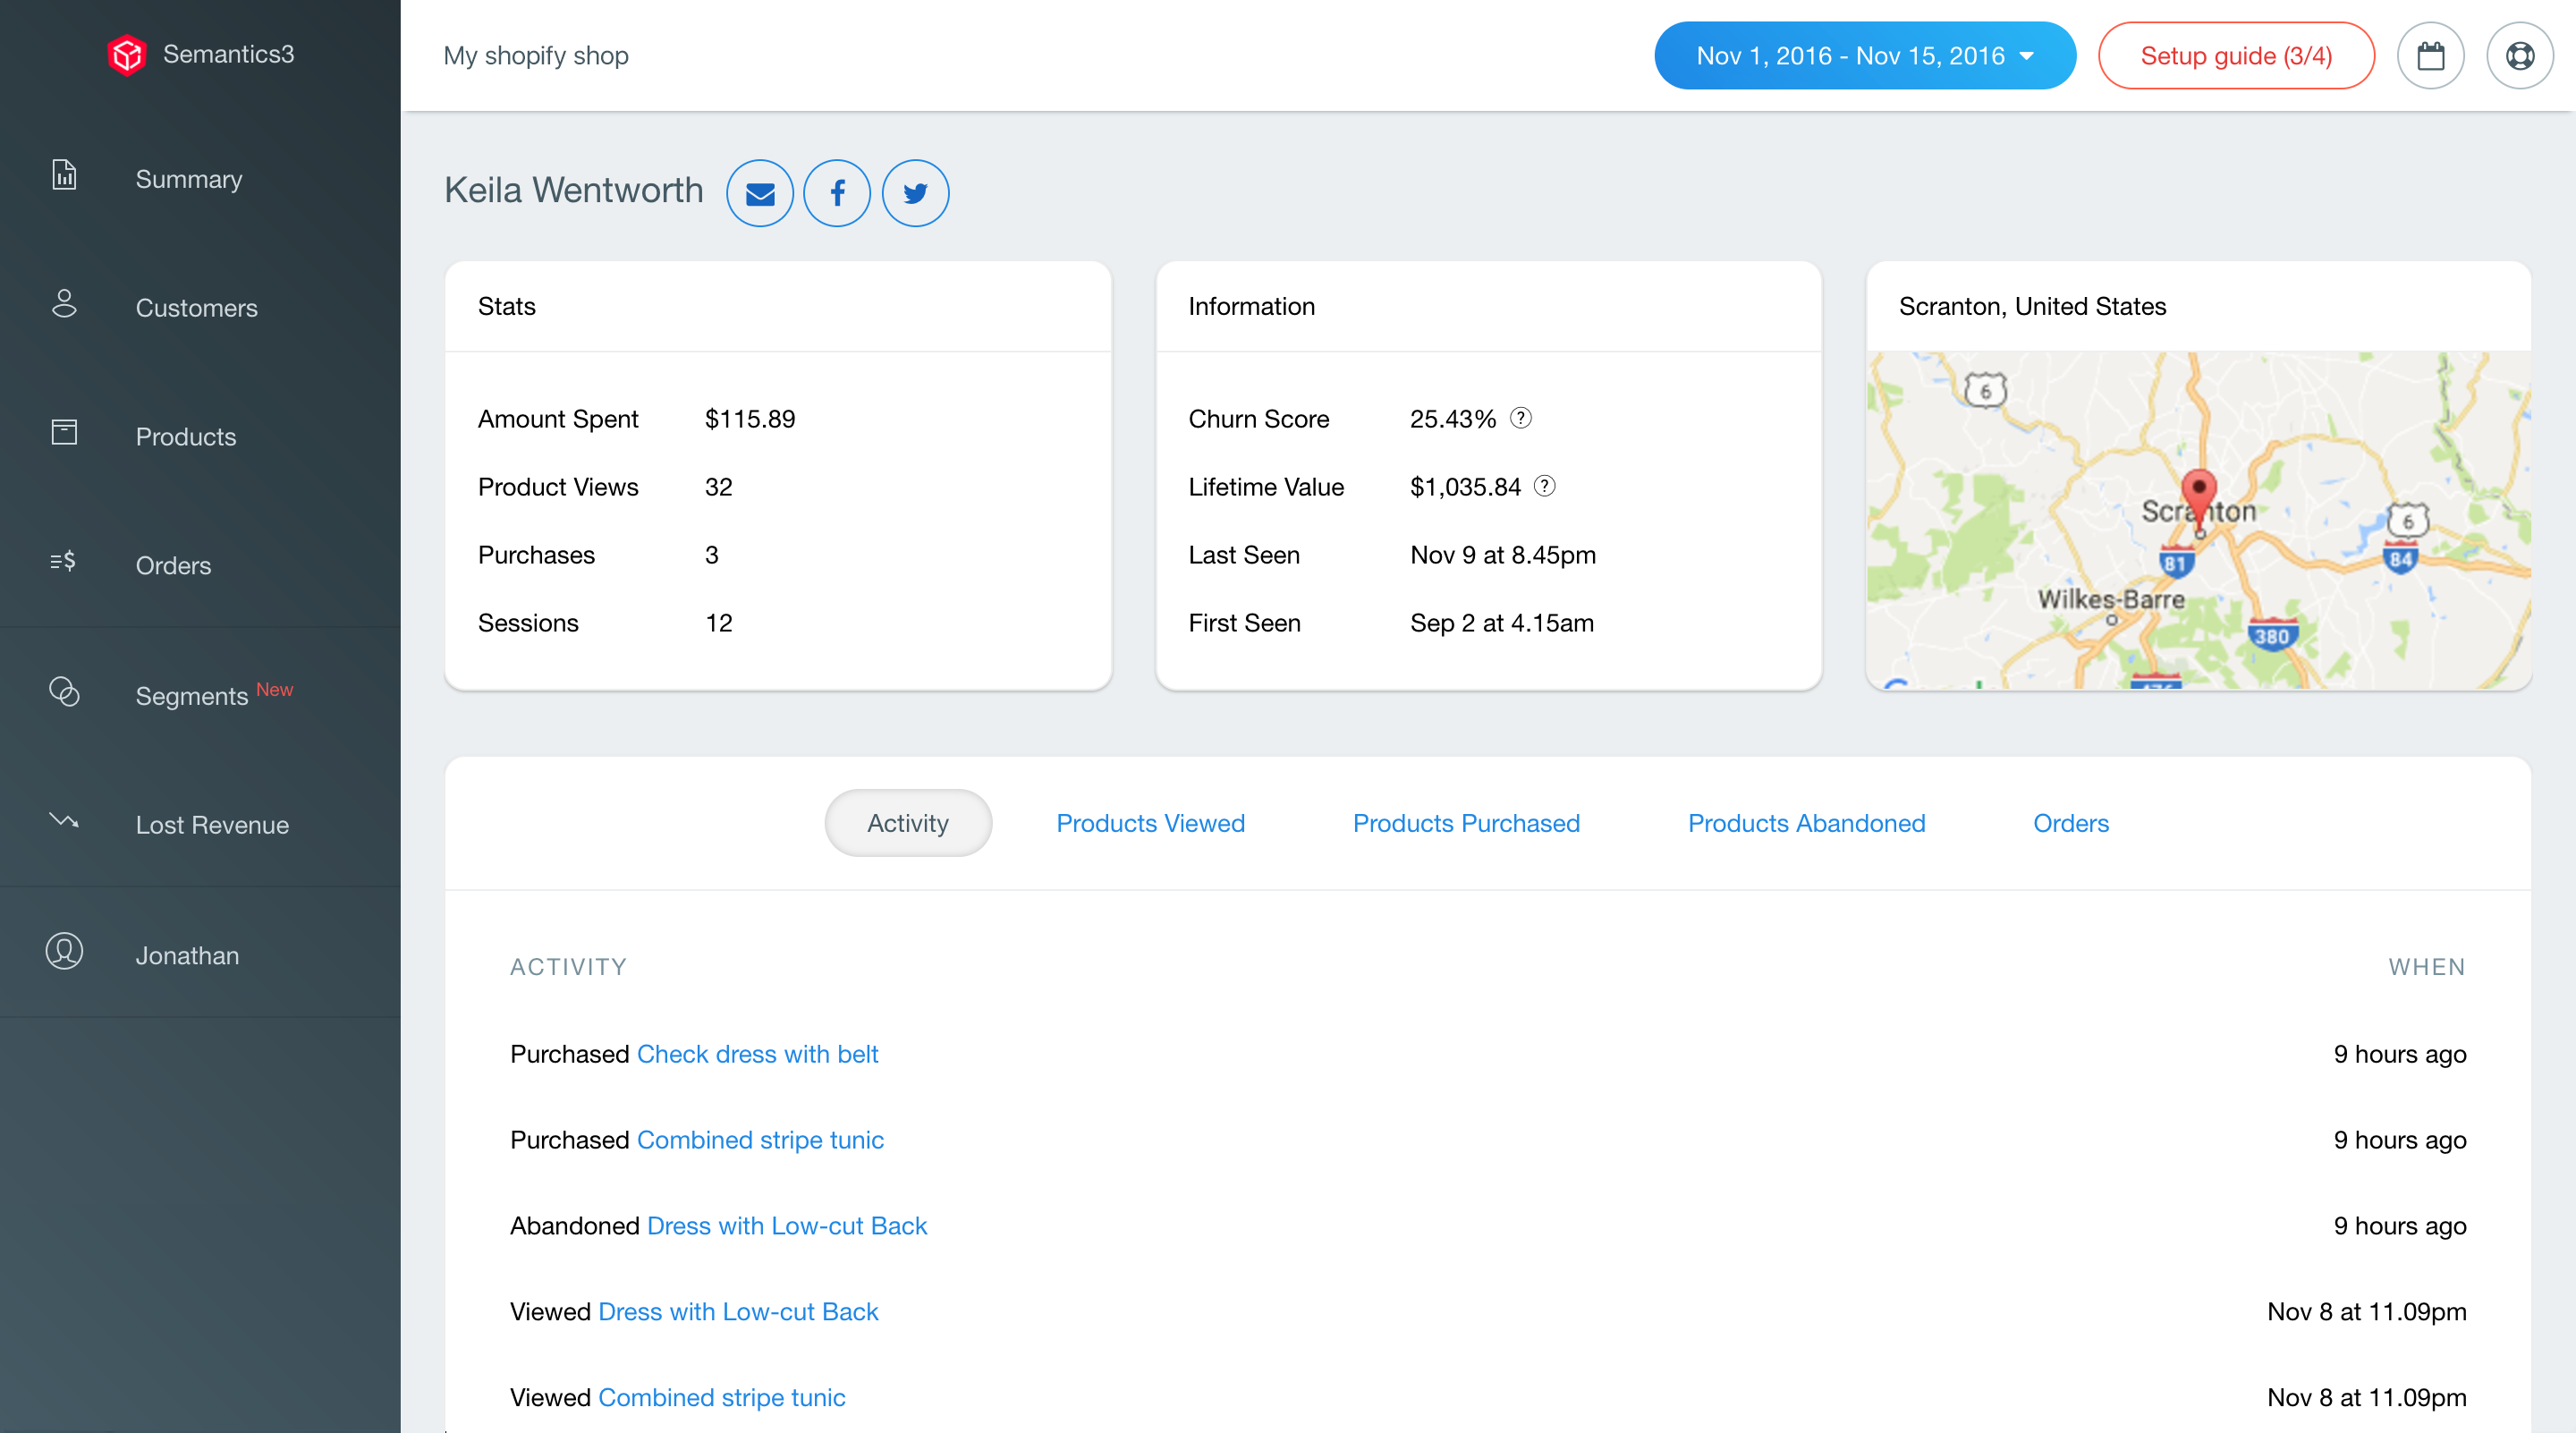Reveal Lifetime Value tooltip question mark
The height and width of the screenshot is (1433, 2576).
tap(1545, 487)
